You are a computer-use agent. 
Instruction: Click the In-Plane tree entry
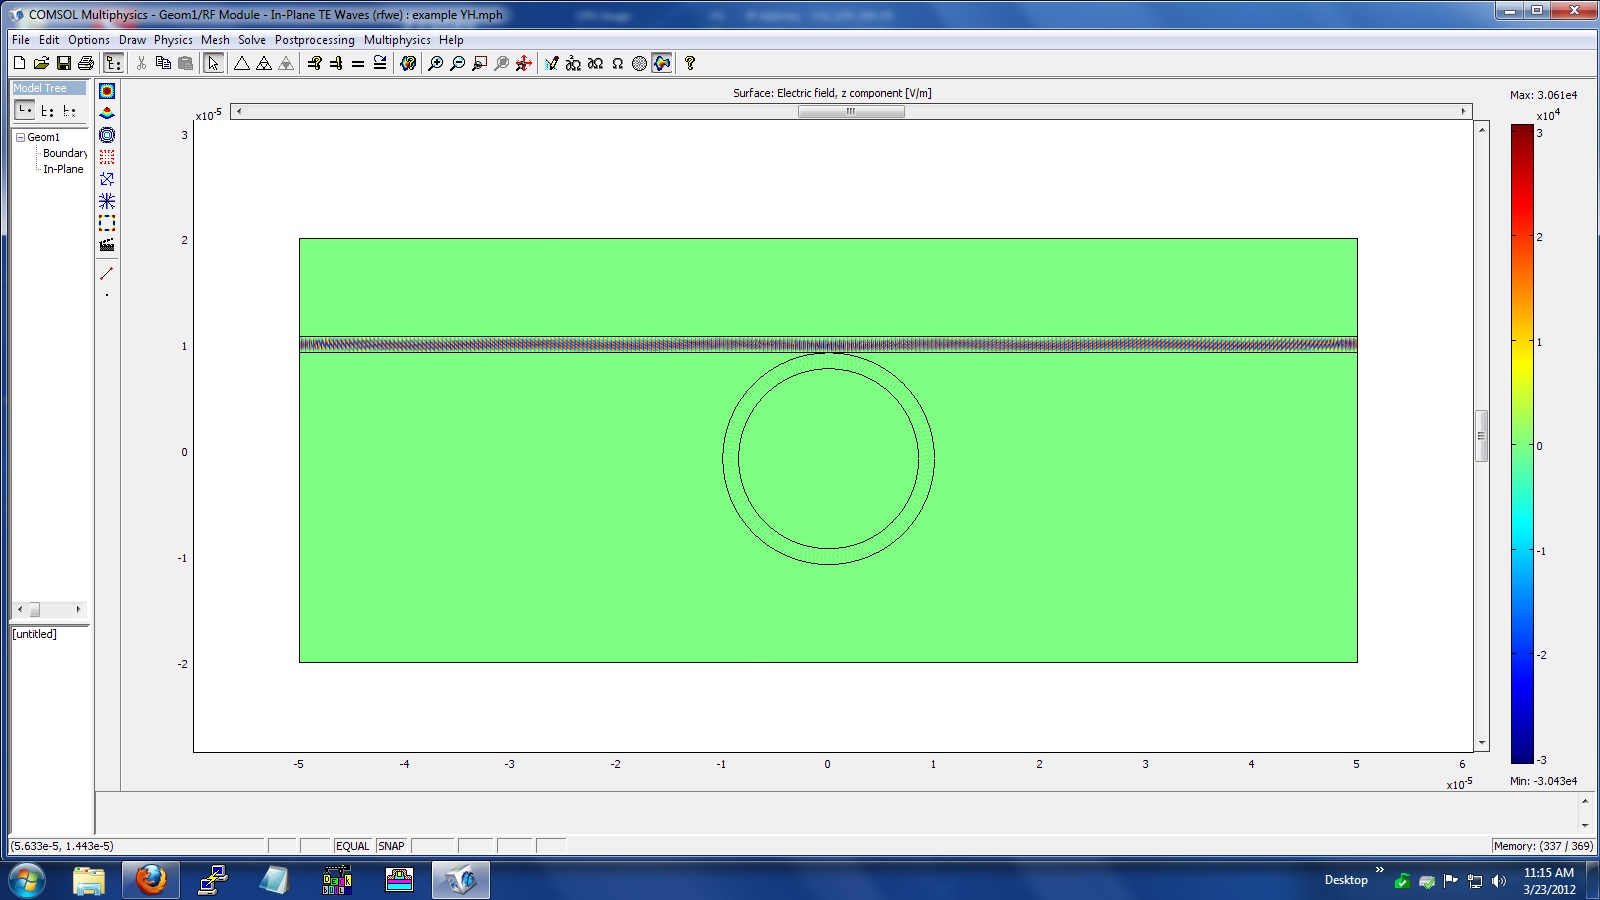point(63,169)
